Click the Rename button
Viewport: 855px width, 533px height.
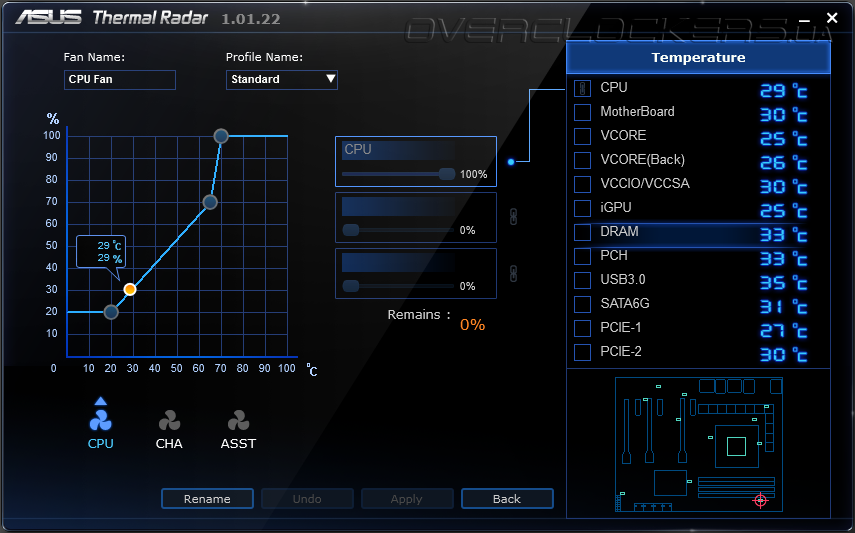click(207, 499)
